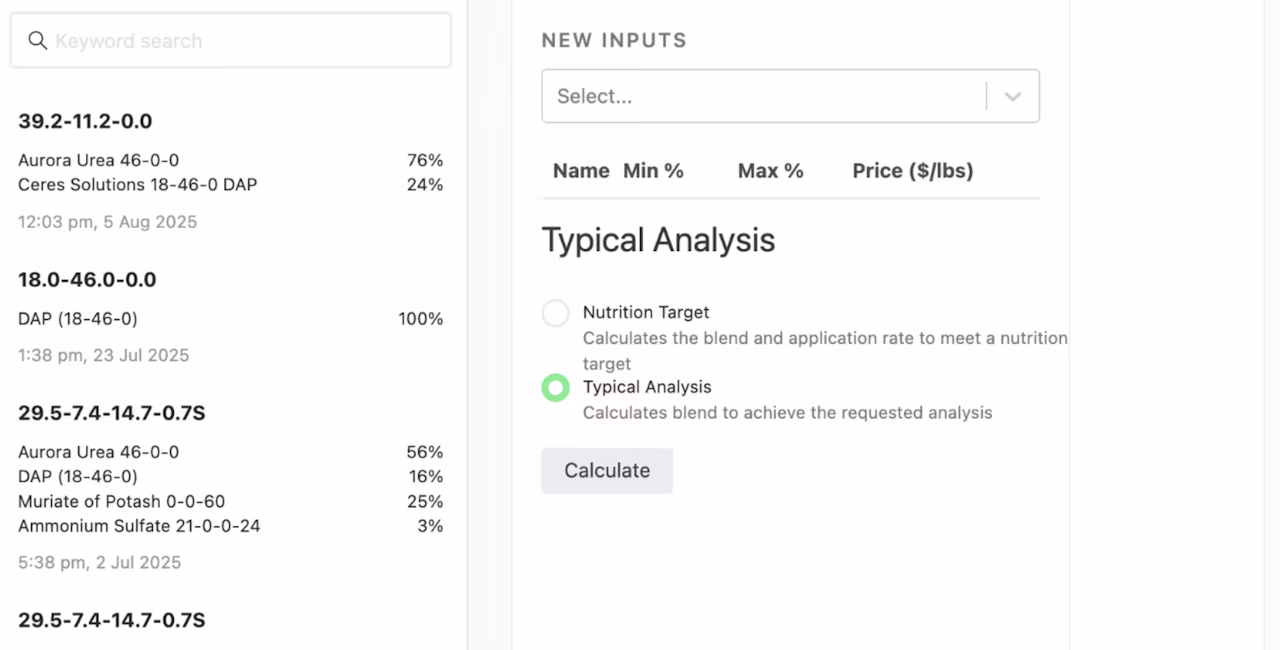Open the New Inputs Select dropdown
1280x650 pixels.
click(790, 96)
